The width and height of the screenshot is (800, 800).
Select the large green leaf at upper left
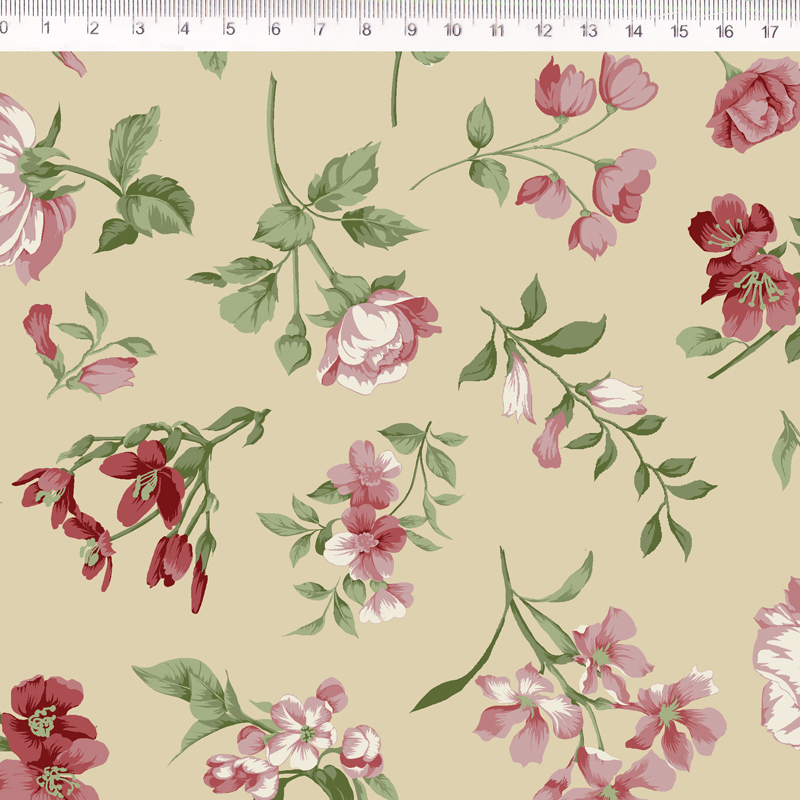pos(133,143)
